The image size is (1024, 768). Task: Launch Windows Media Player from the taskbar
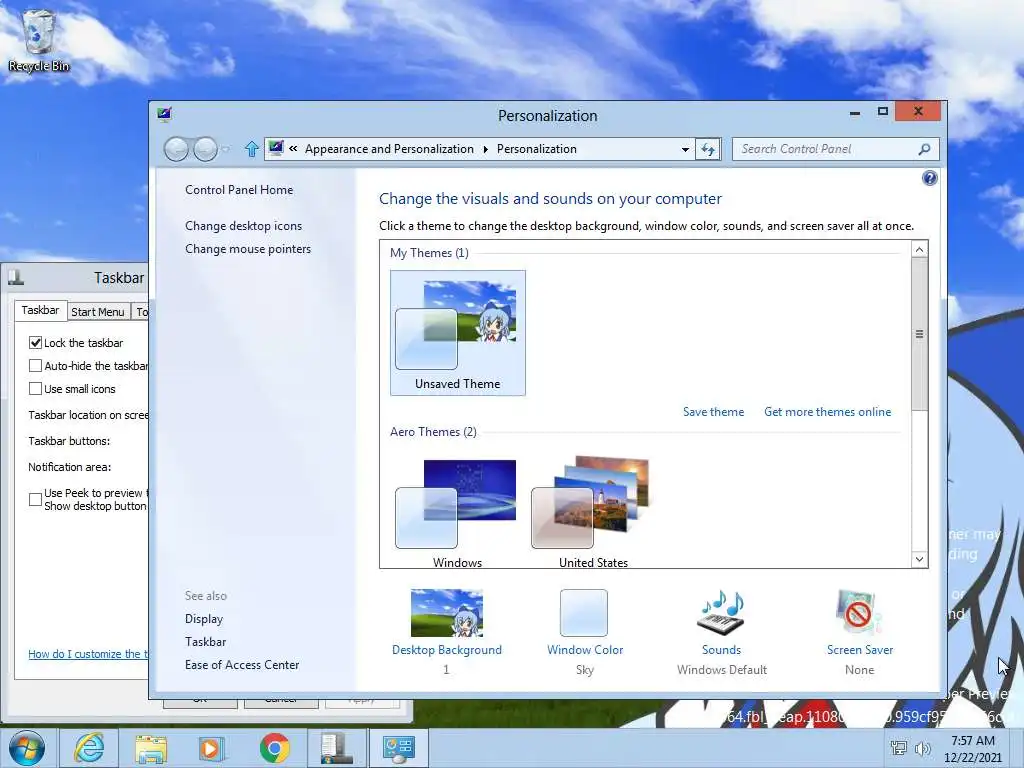point(212,748)
